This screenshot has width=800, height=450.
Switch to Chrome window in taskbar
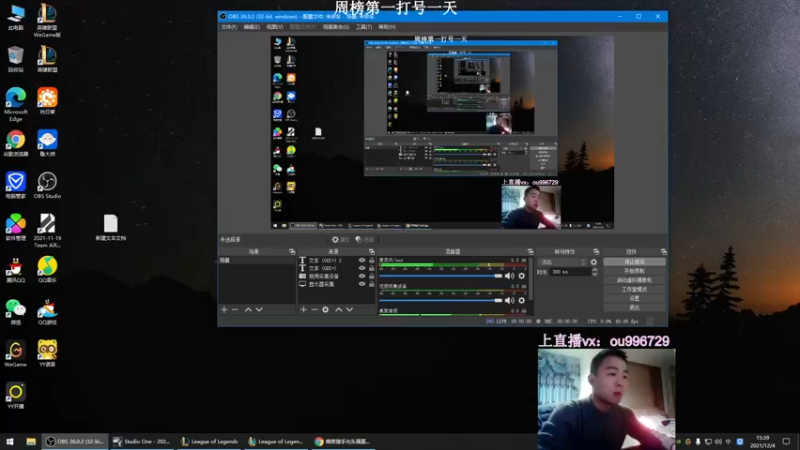point(342,441)
